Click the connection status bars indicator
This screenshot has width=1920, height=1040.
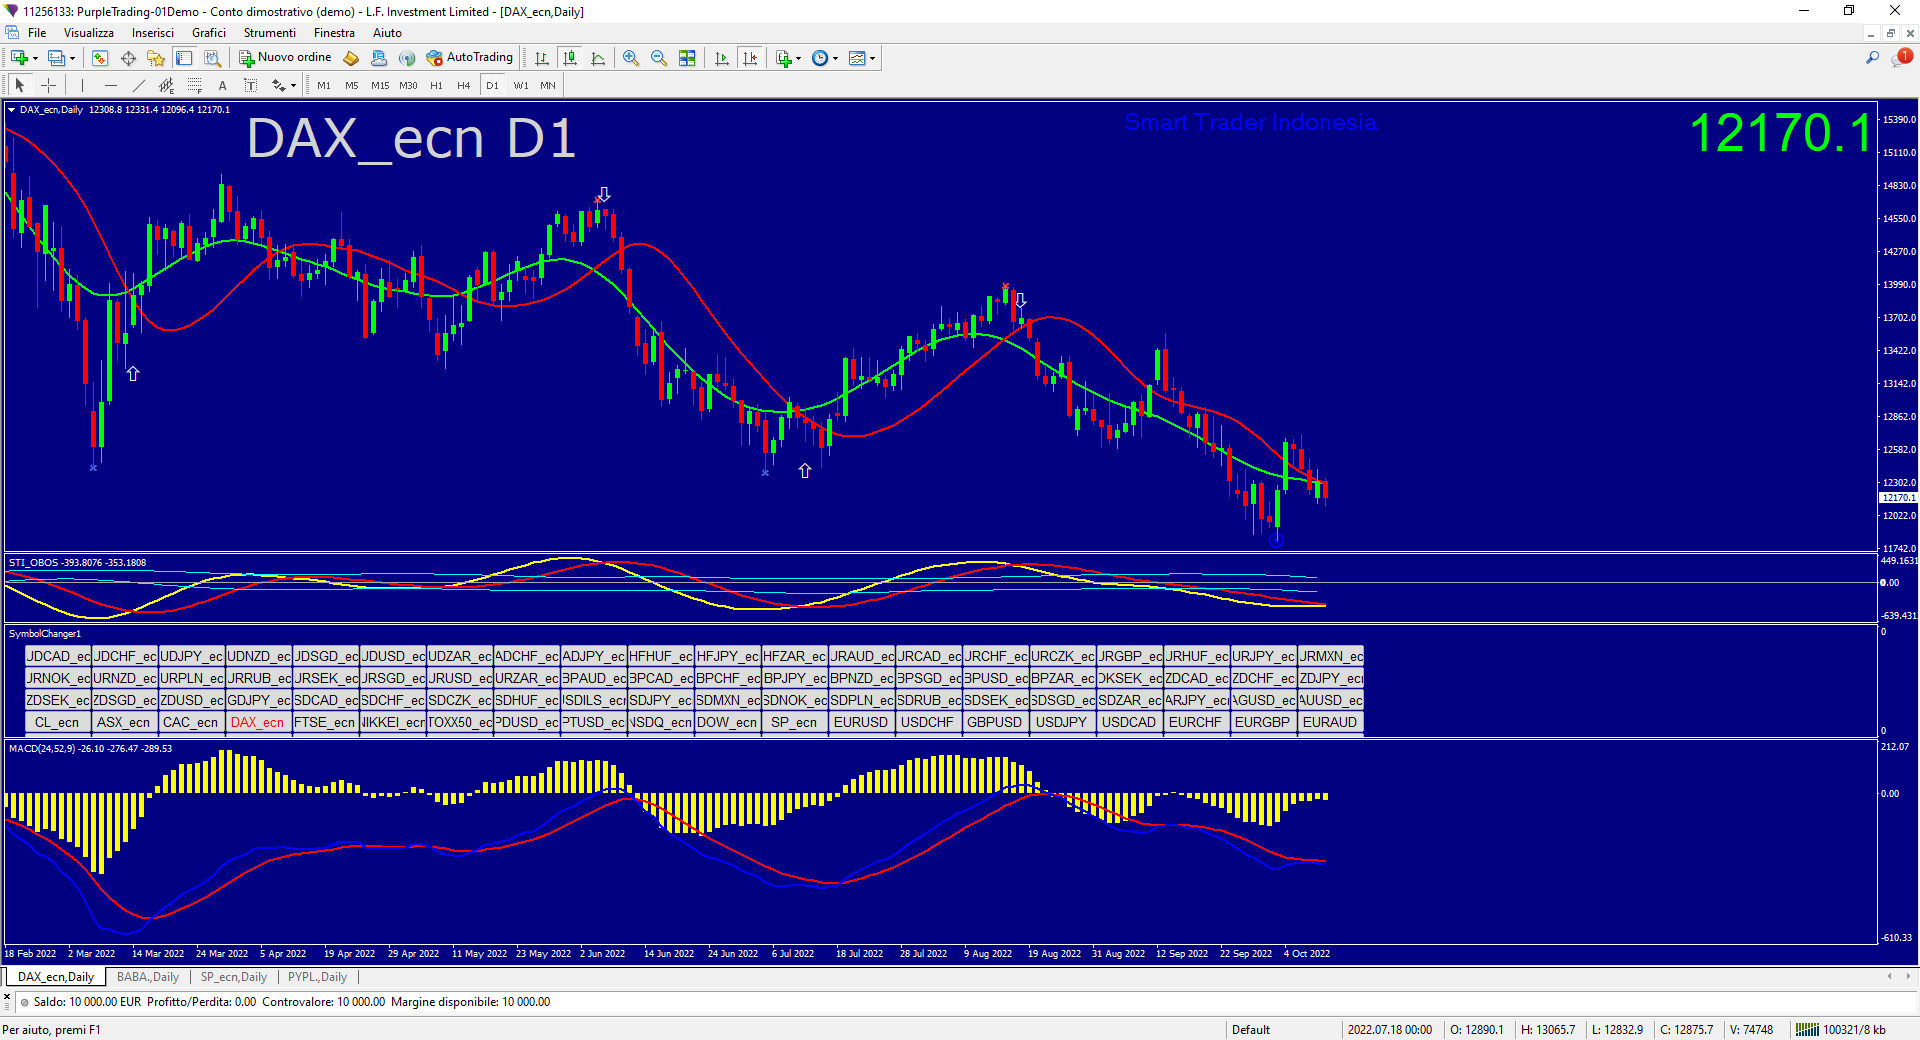click(x=1807, y=1029)
